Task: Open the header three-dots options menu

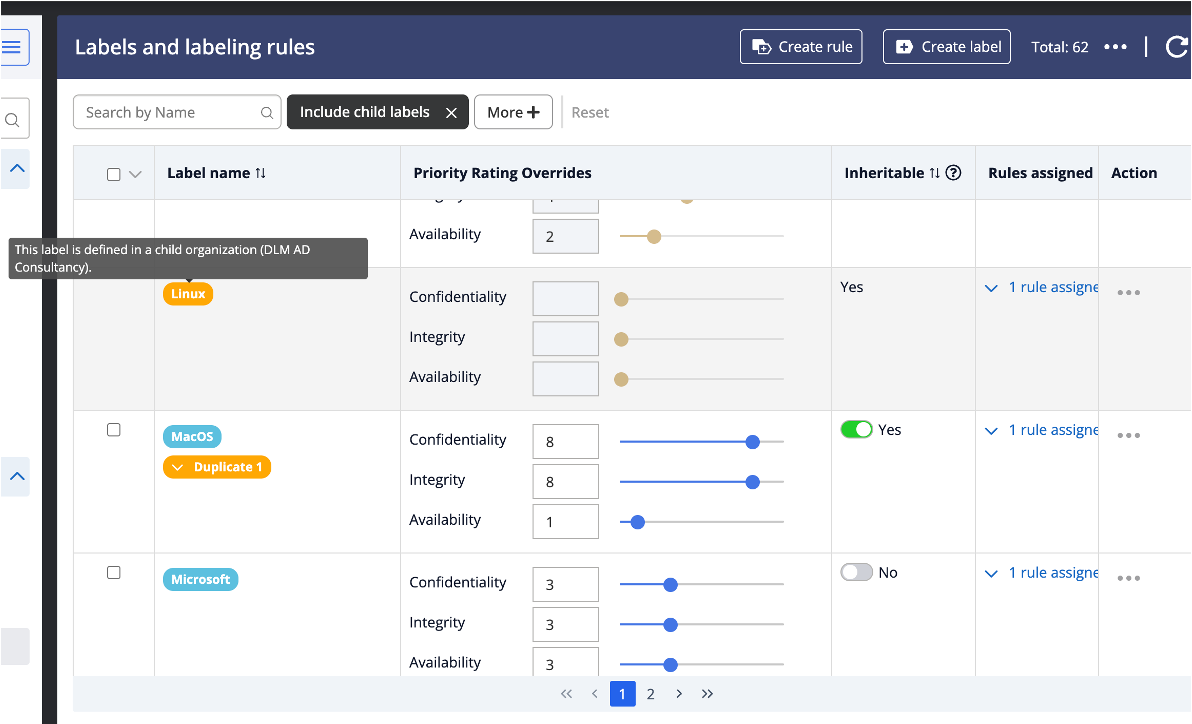Action: 1115,47
